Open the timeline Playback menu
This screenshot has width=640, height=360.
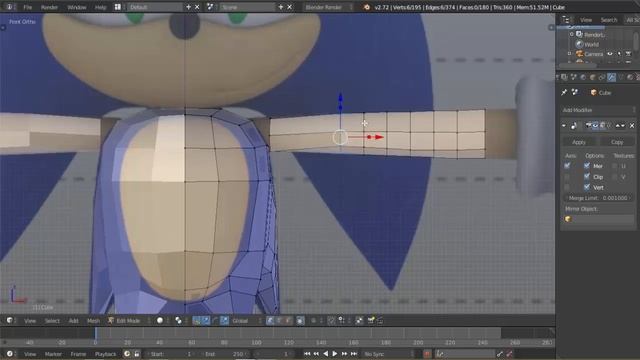pyautogui.click(x=105, y=354)
